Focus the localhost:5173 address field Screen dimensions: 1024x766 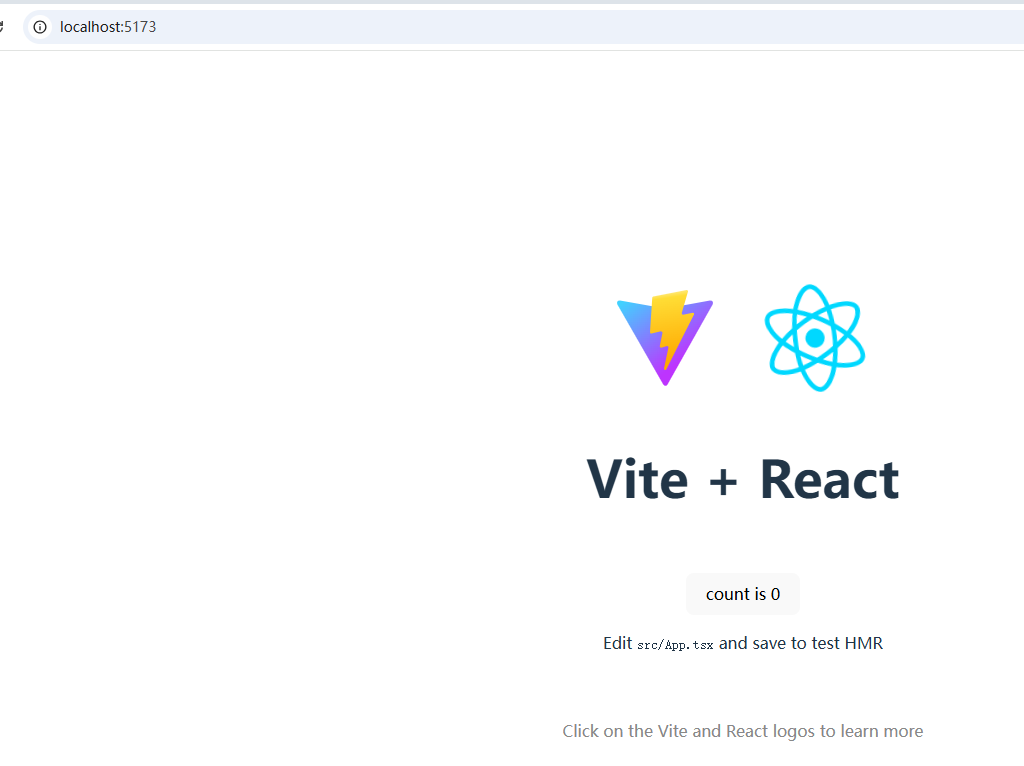tap(522, 27)
